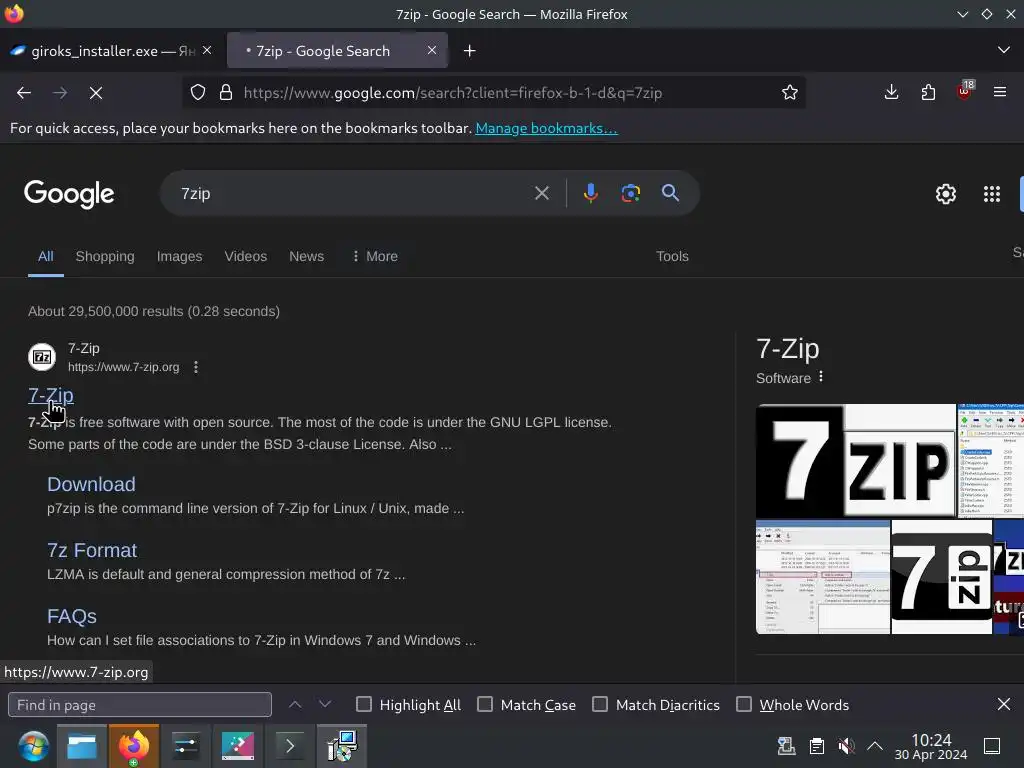Open the Downloads panel

click(x=891, y=93)
